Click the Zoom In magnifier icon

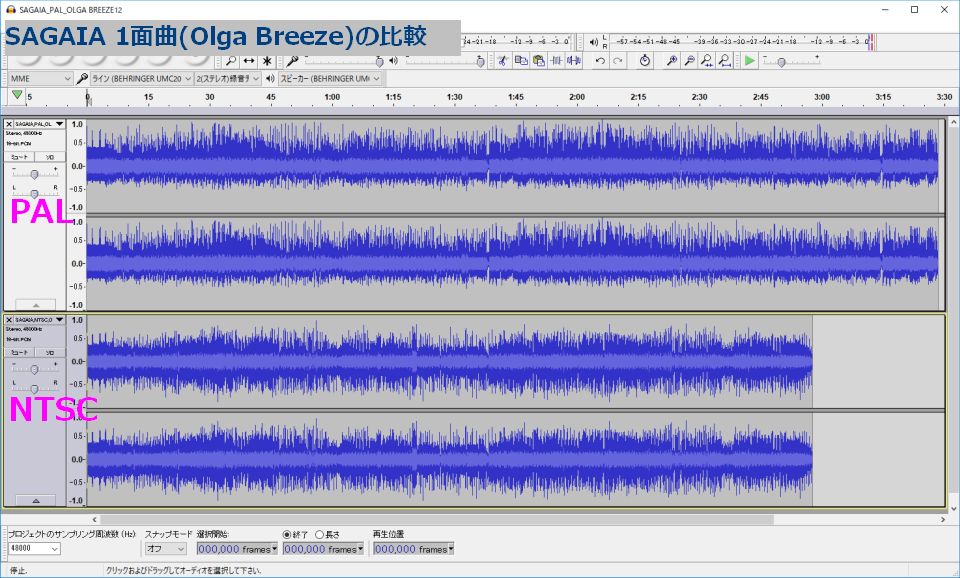click(672, 61)
